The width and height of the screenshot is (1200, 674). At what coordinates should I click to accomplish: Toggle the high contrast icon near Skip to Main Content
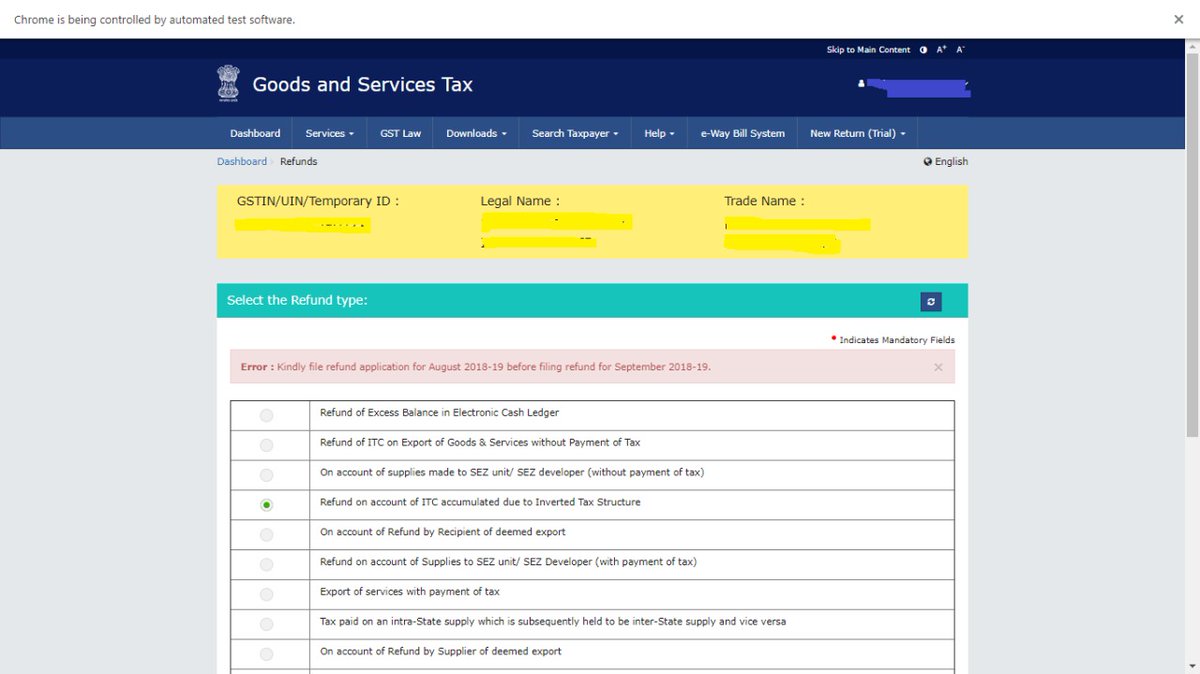(923, 50)
